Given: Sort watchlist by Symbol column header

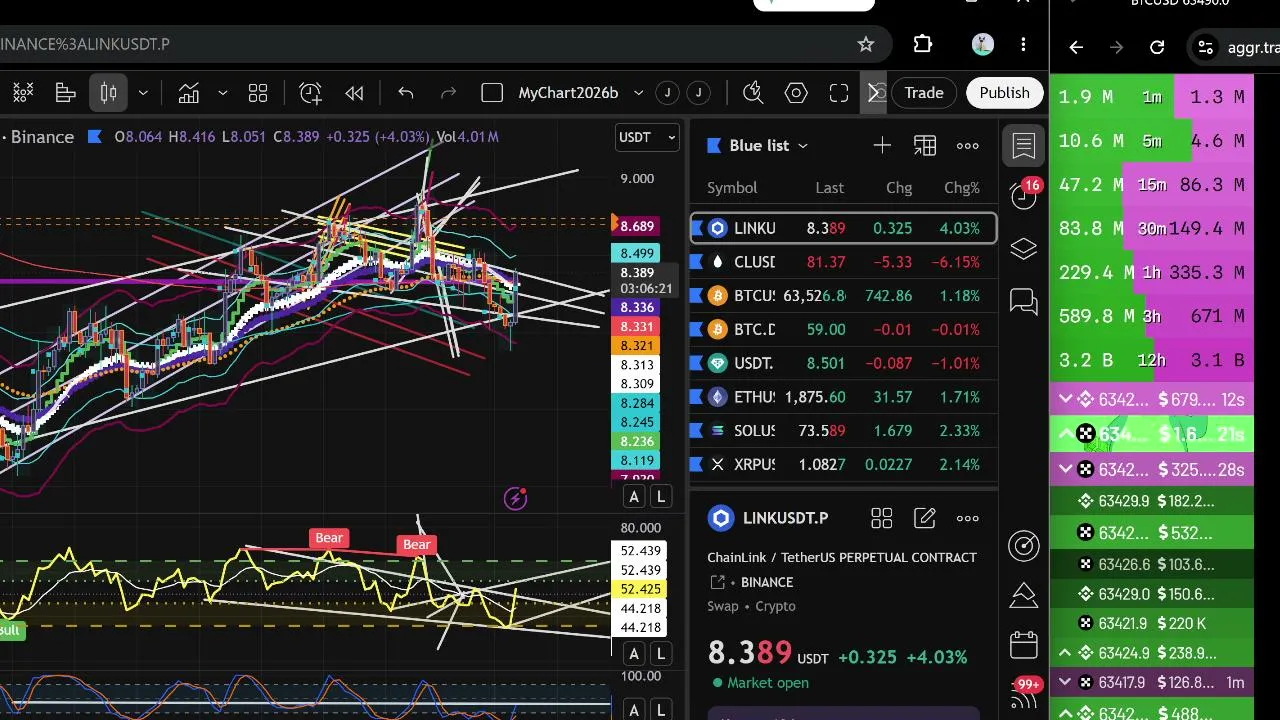Looking at the screenshot, I should tap(732, 188).
